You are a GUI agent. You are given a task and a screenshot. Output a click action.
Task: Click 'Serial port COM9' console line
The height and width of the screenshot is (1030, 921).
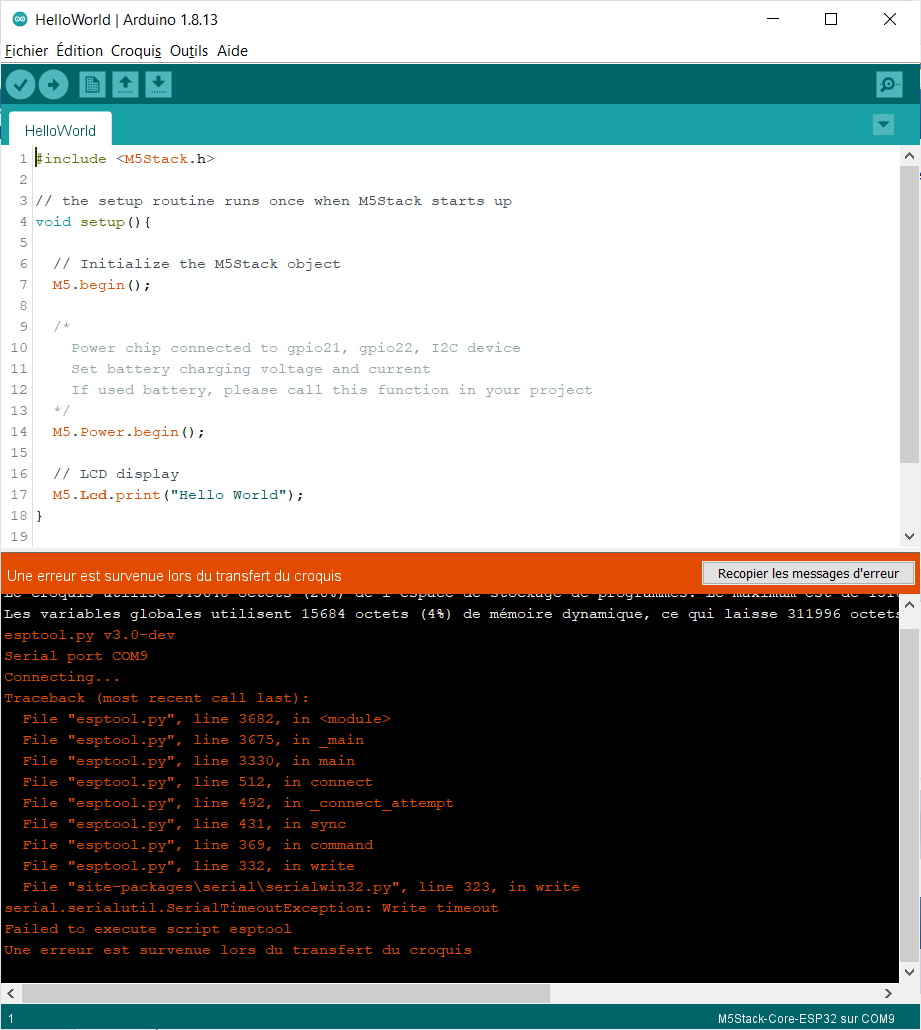(76, 656)
